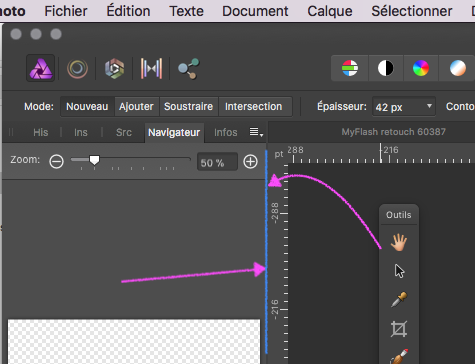Open the Document menu
The image size is (475, 364).
(255, 11)
